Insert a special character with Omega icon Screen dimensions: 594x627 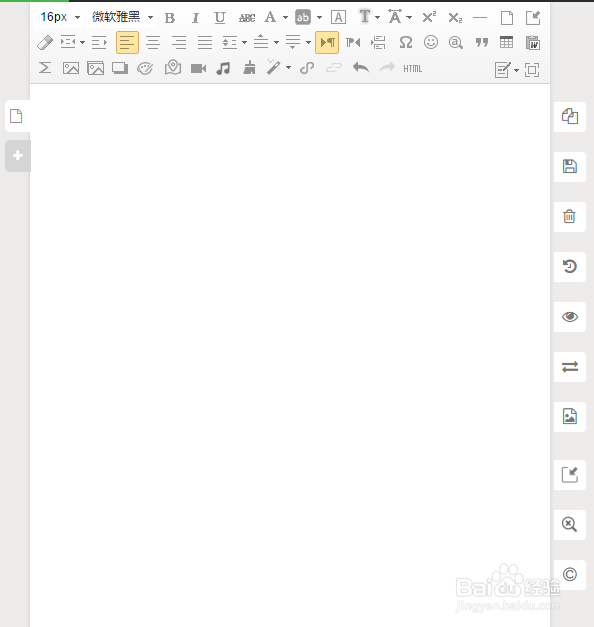click(406, 42)
